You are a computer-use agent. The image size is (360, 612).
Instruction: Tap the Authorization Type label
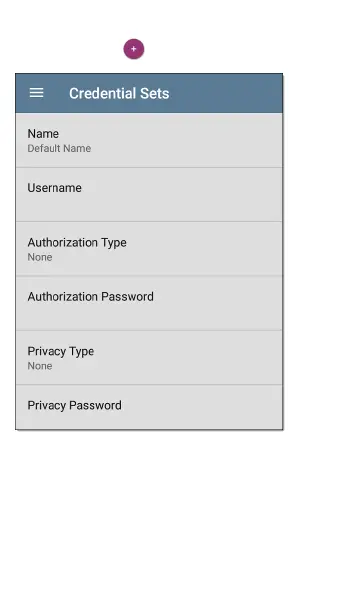point(77,242)
